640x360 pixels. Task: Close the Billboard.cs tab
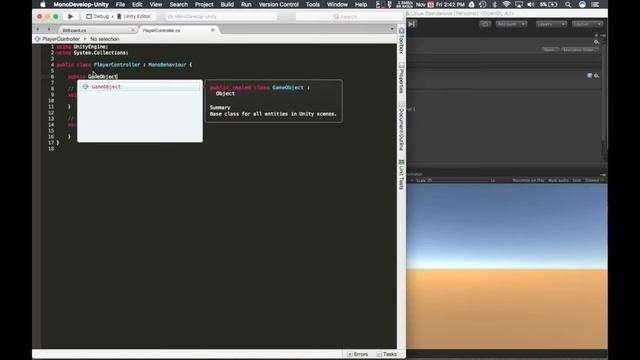click(133, 30)
